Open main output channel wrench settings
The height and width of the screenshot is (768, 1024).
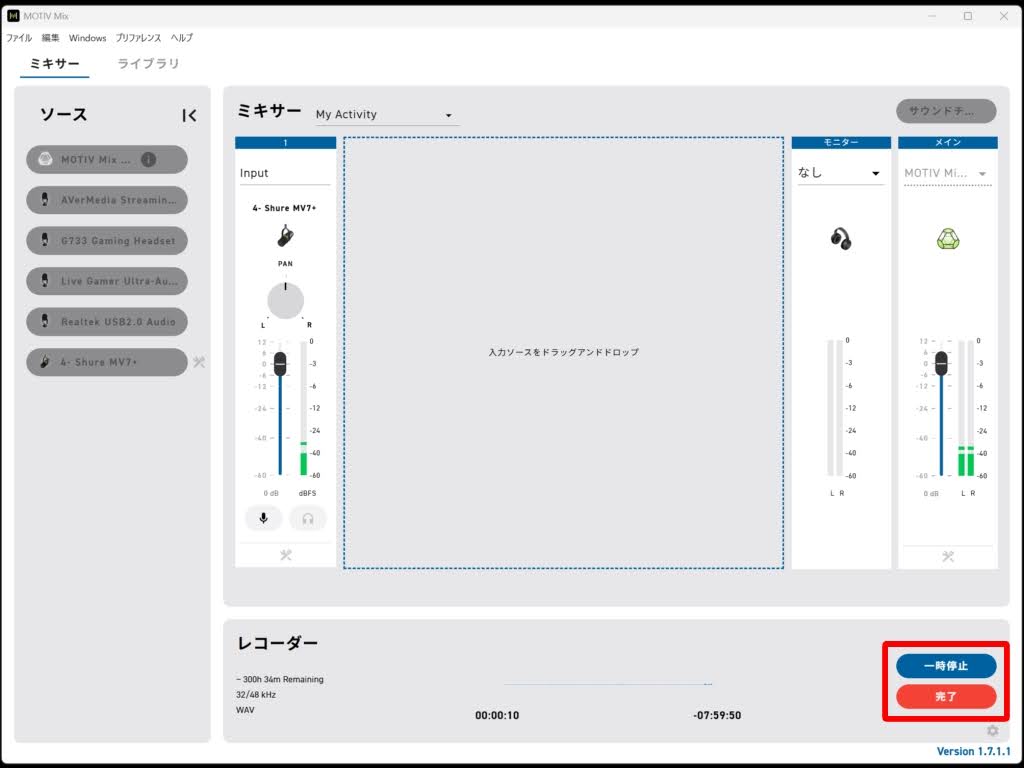(x=947, y=557)
